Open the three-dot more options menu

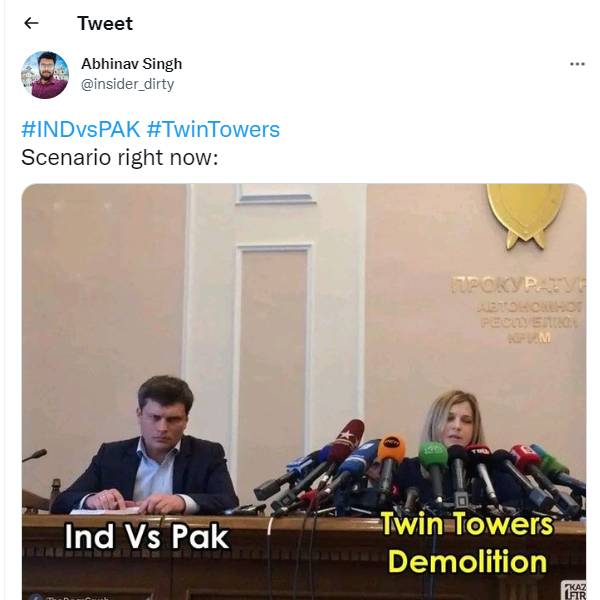point(577,64)
